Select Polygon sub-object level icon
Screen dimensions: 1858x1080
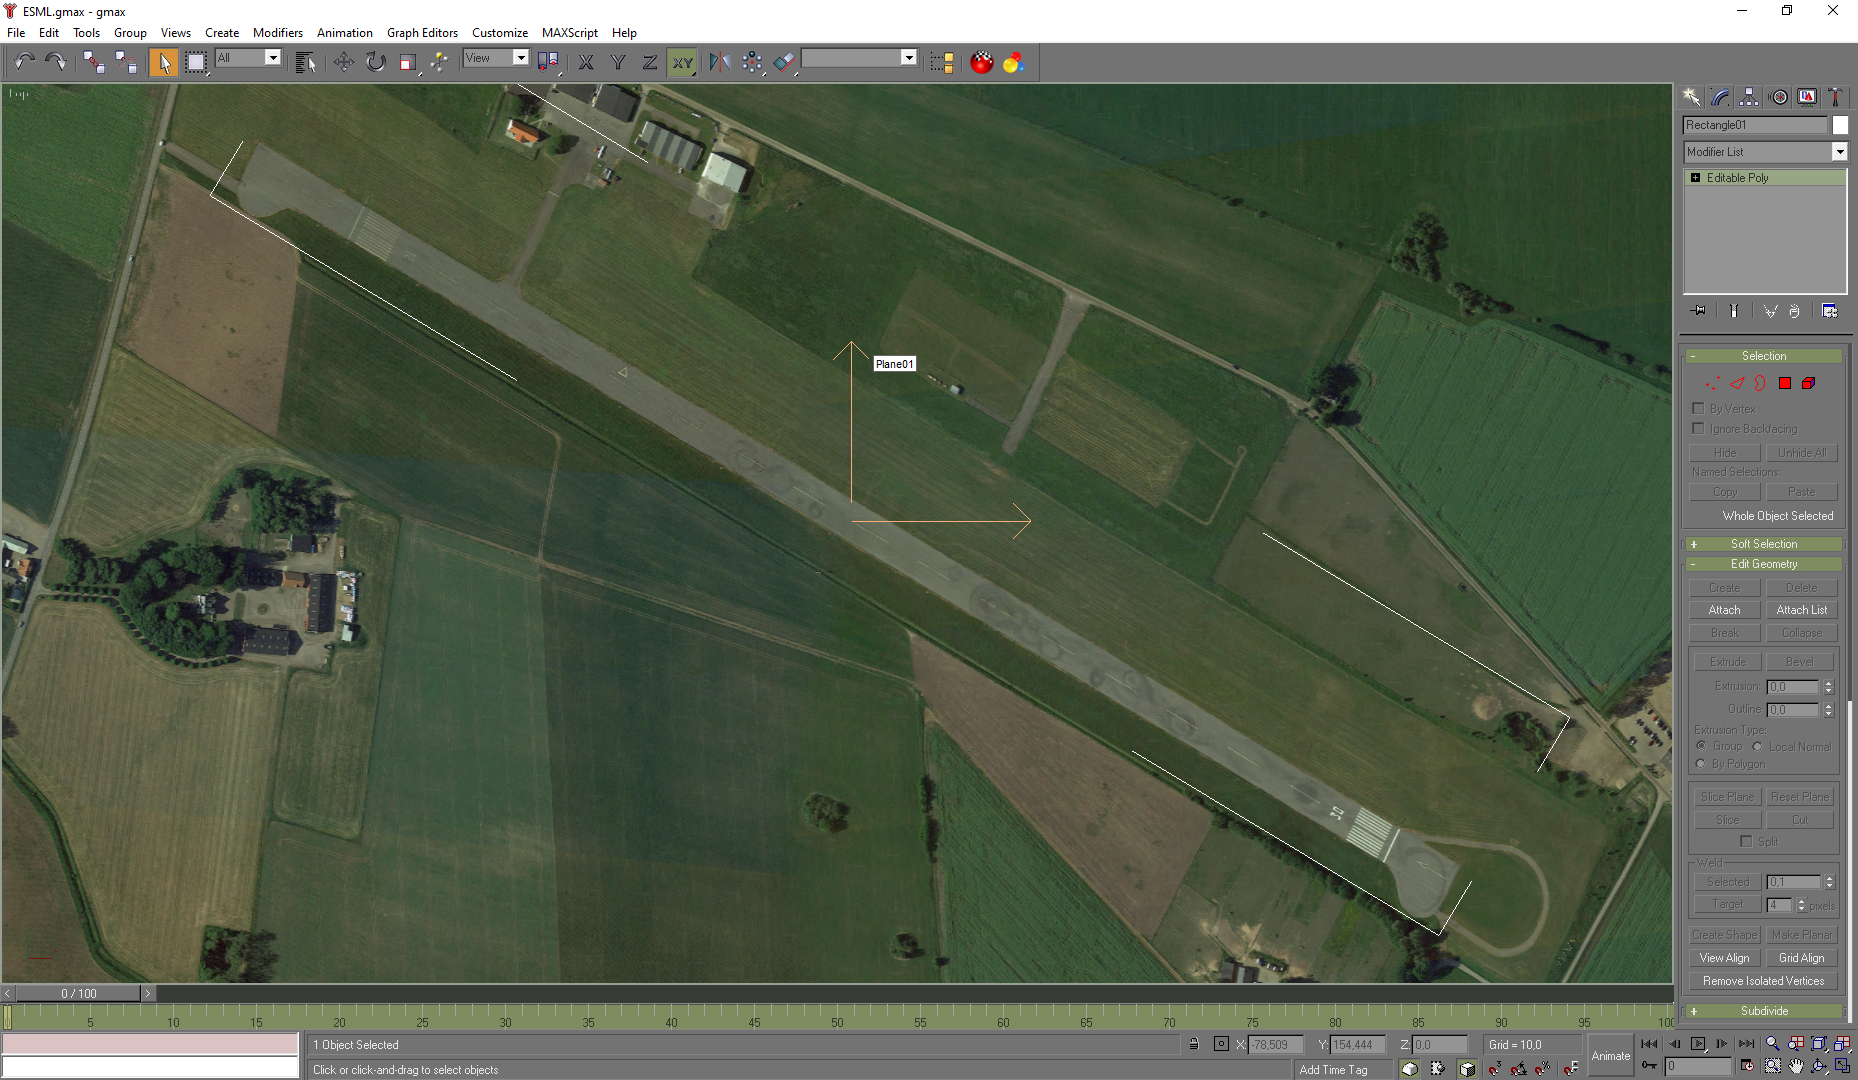[1785, 383]
